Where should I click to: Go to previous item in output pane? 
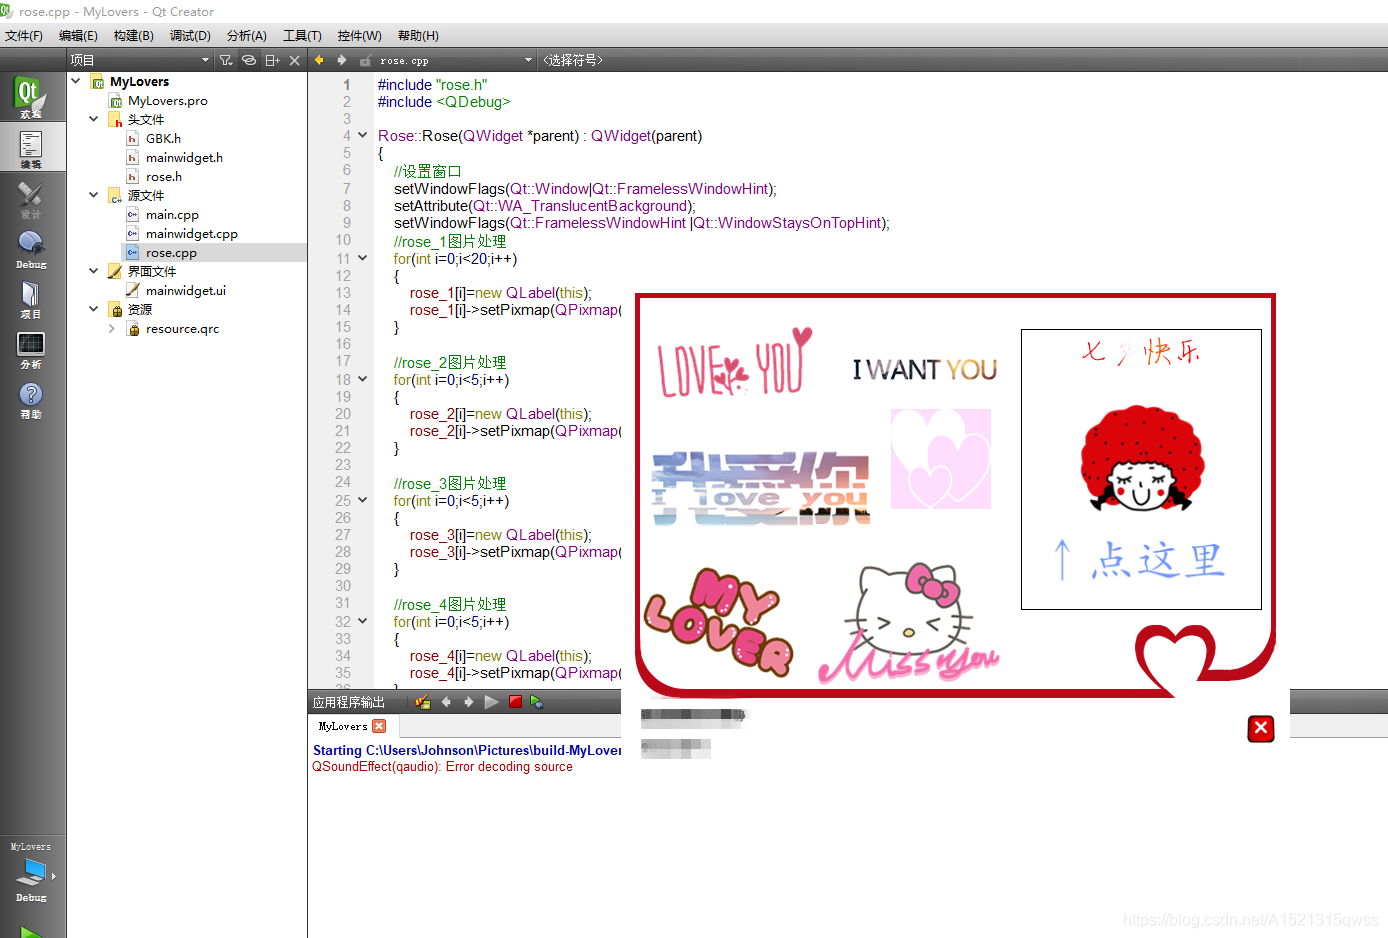(446, 702)
